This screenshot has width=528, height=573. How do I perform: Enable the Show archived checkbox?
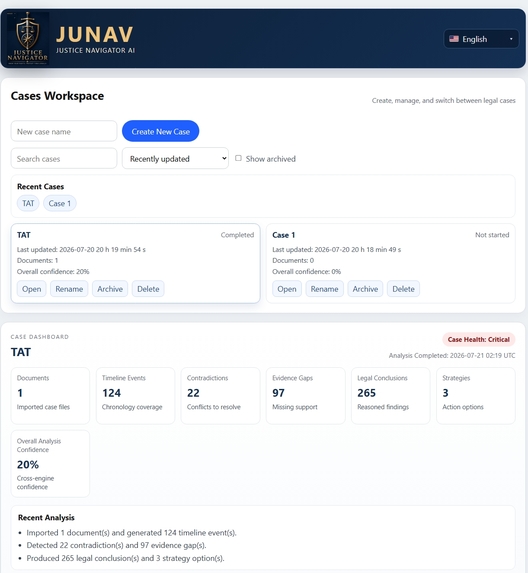(238, 158)
